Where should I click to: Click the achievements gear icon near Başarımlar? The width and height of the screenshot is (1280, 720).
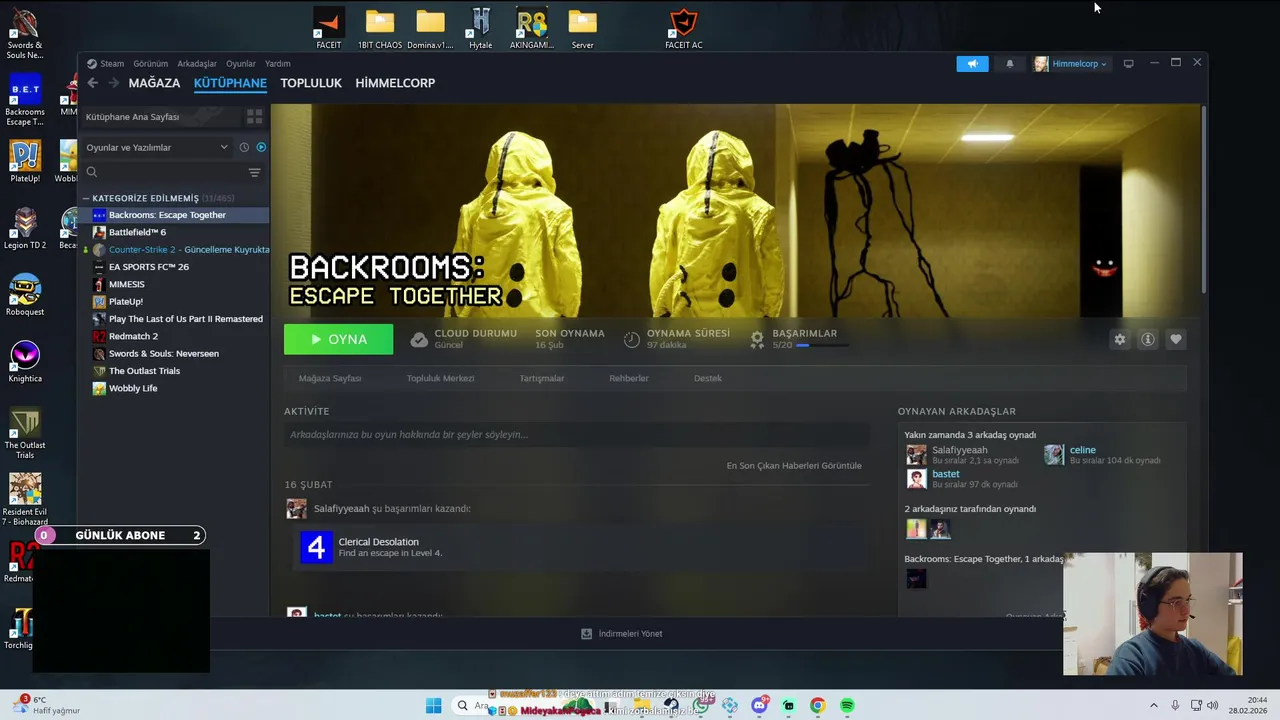757,339
